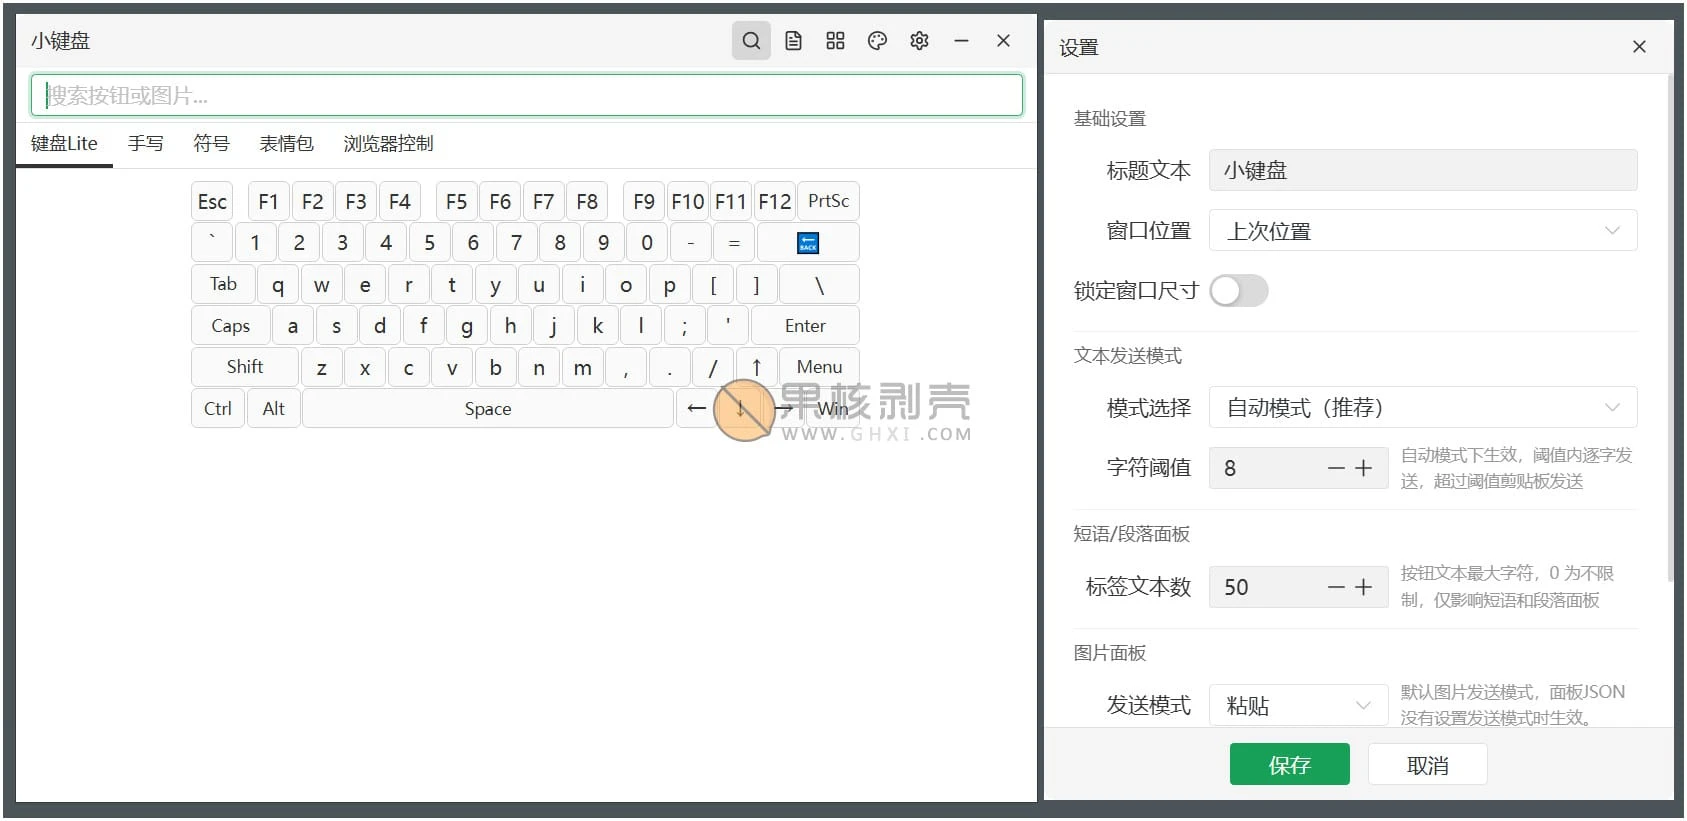
Task: Tap the letter q key
Action: coord(278,284)
